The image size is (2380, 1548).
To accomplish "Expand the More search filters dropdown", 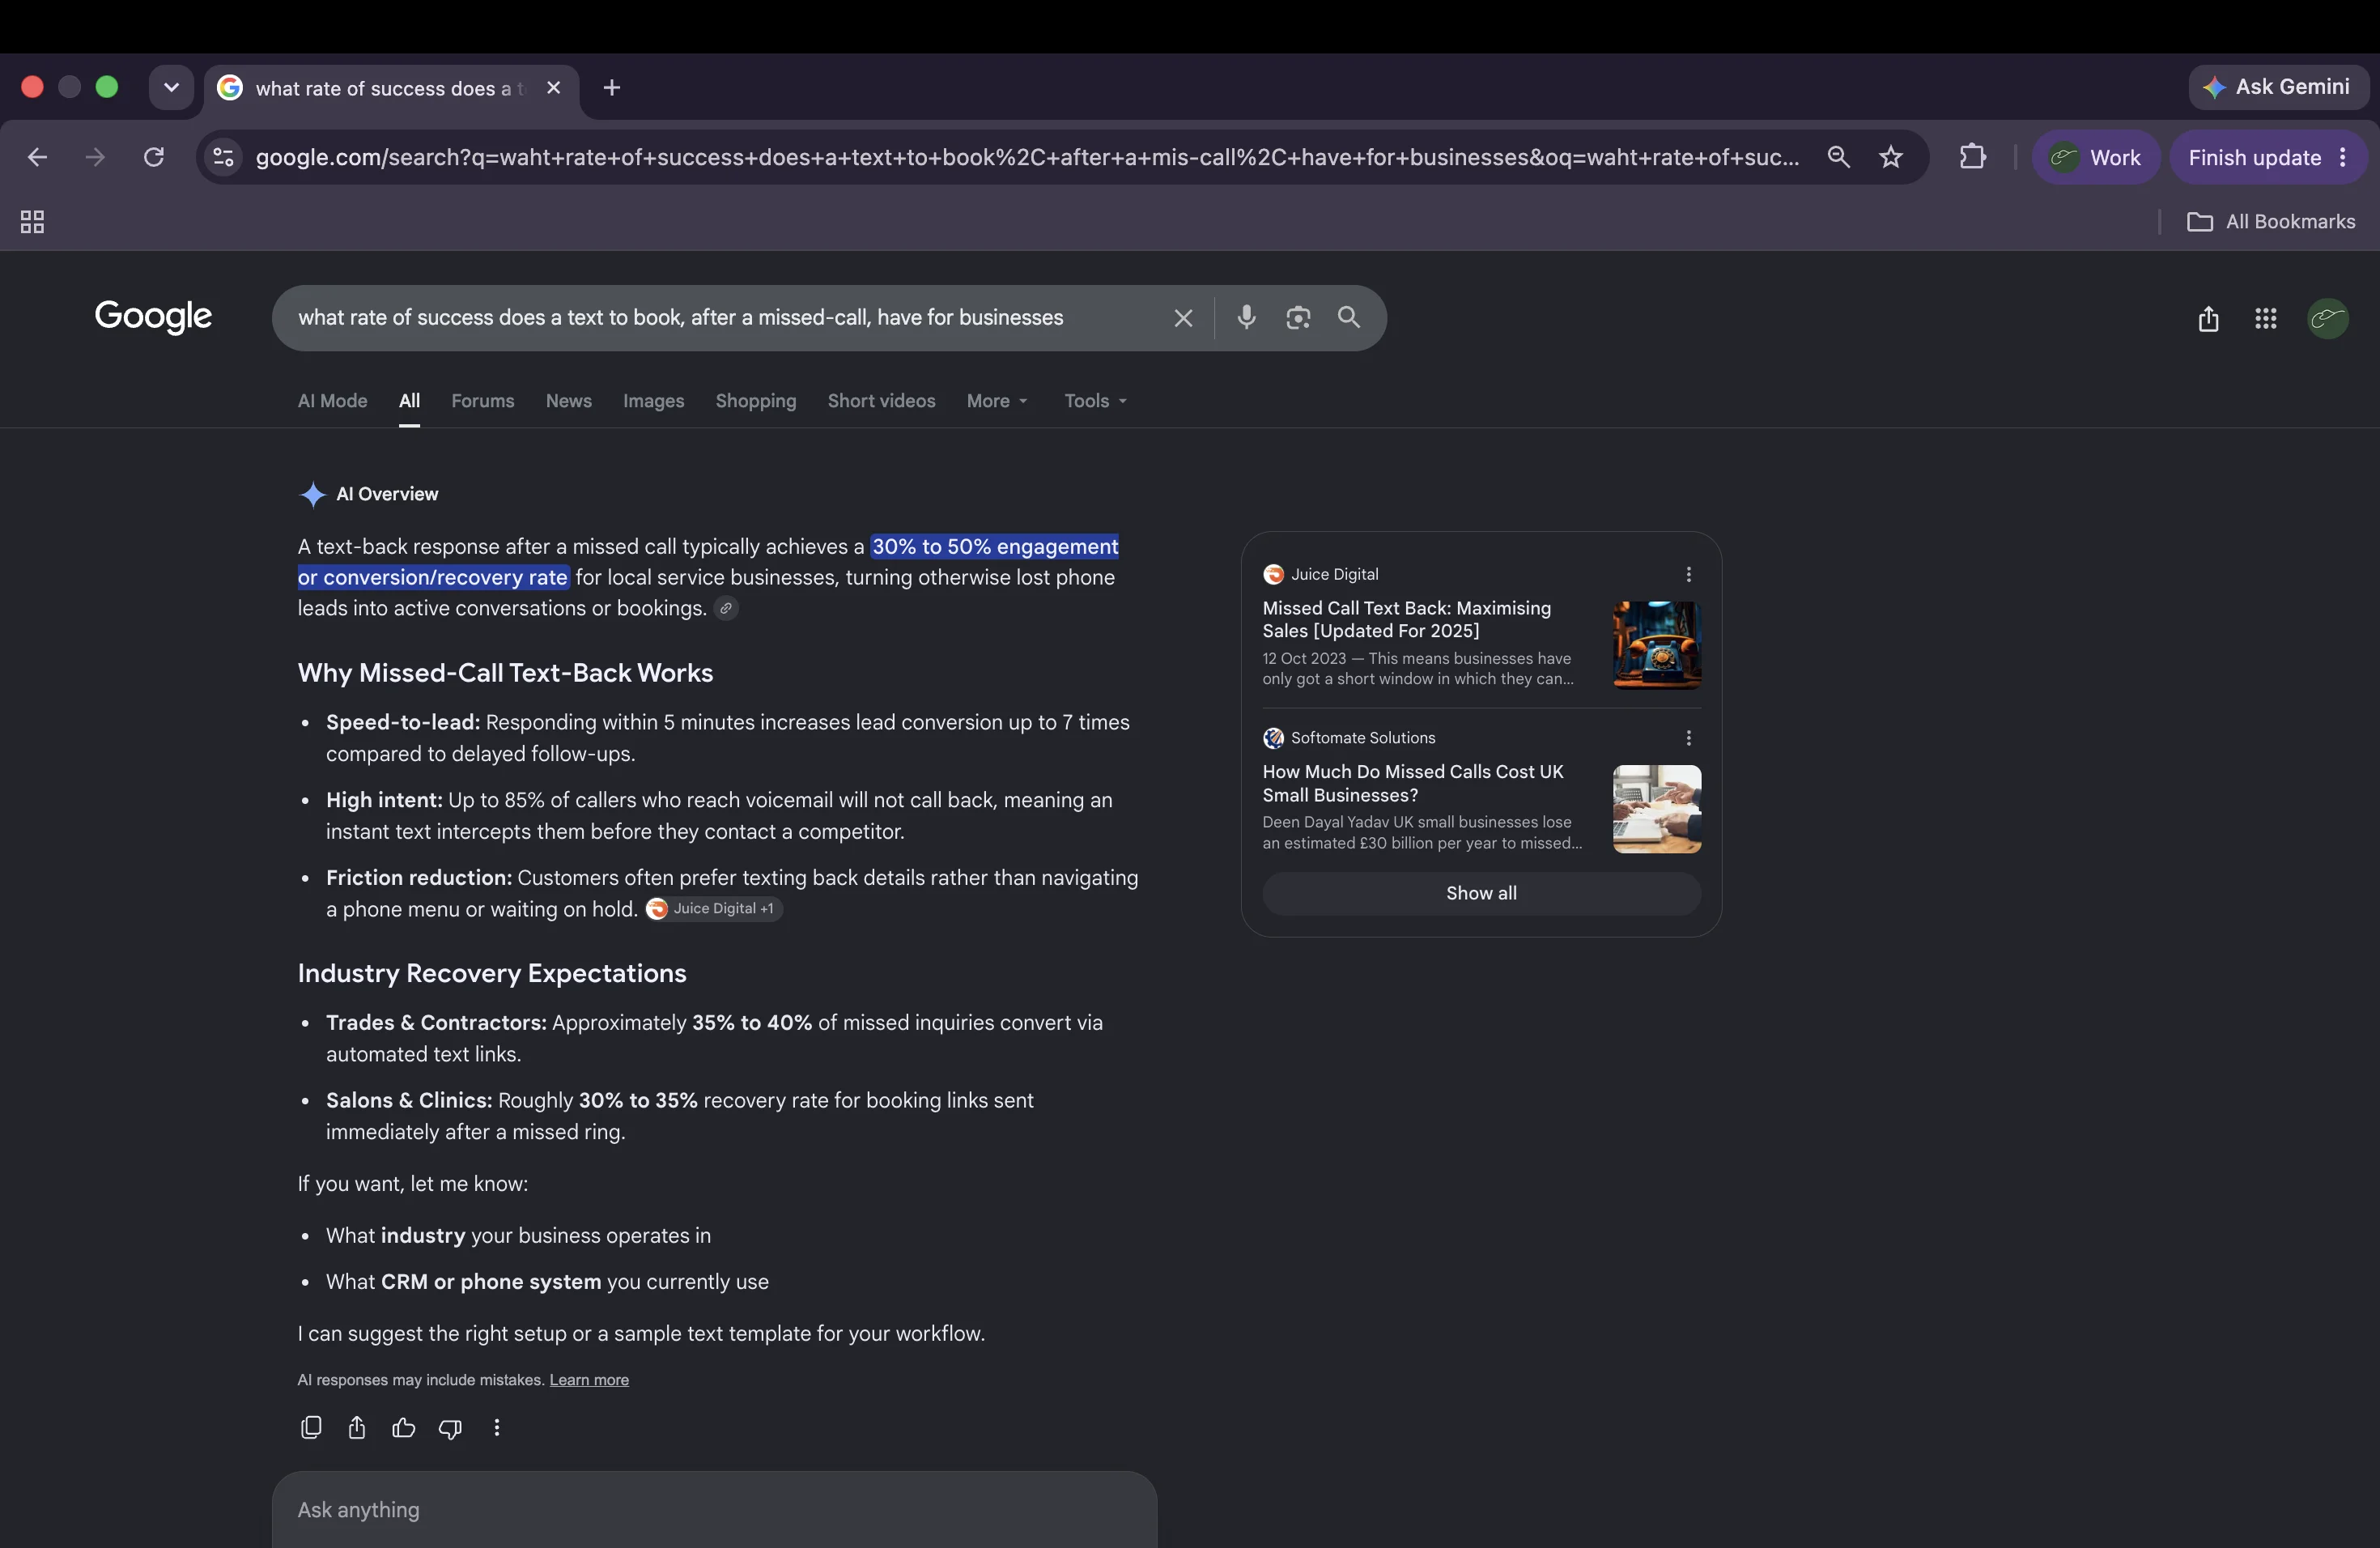I will coord(997,401).
